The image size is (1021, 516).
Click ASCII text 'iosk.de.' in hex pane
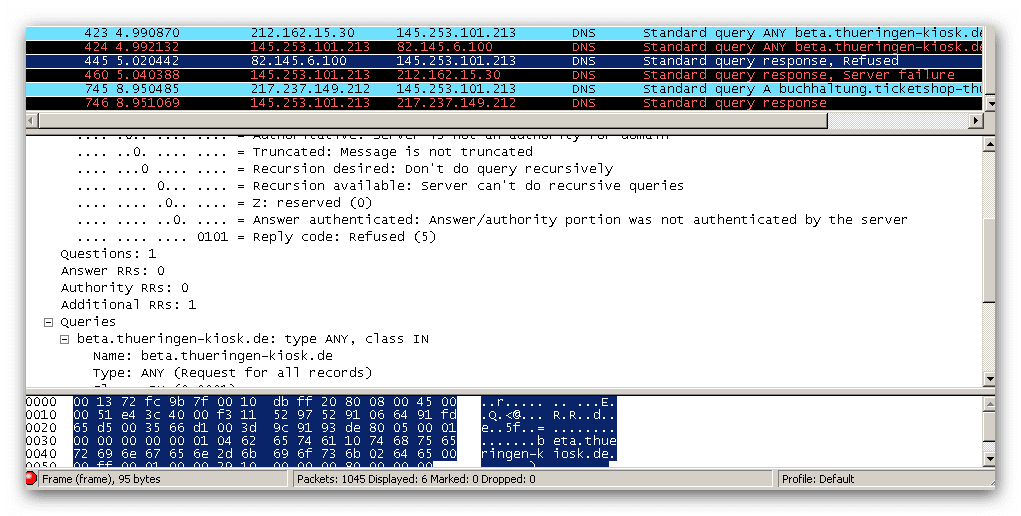coord(584,453)
